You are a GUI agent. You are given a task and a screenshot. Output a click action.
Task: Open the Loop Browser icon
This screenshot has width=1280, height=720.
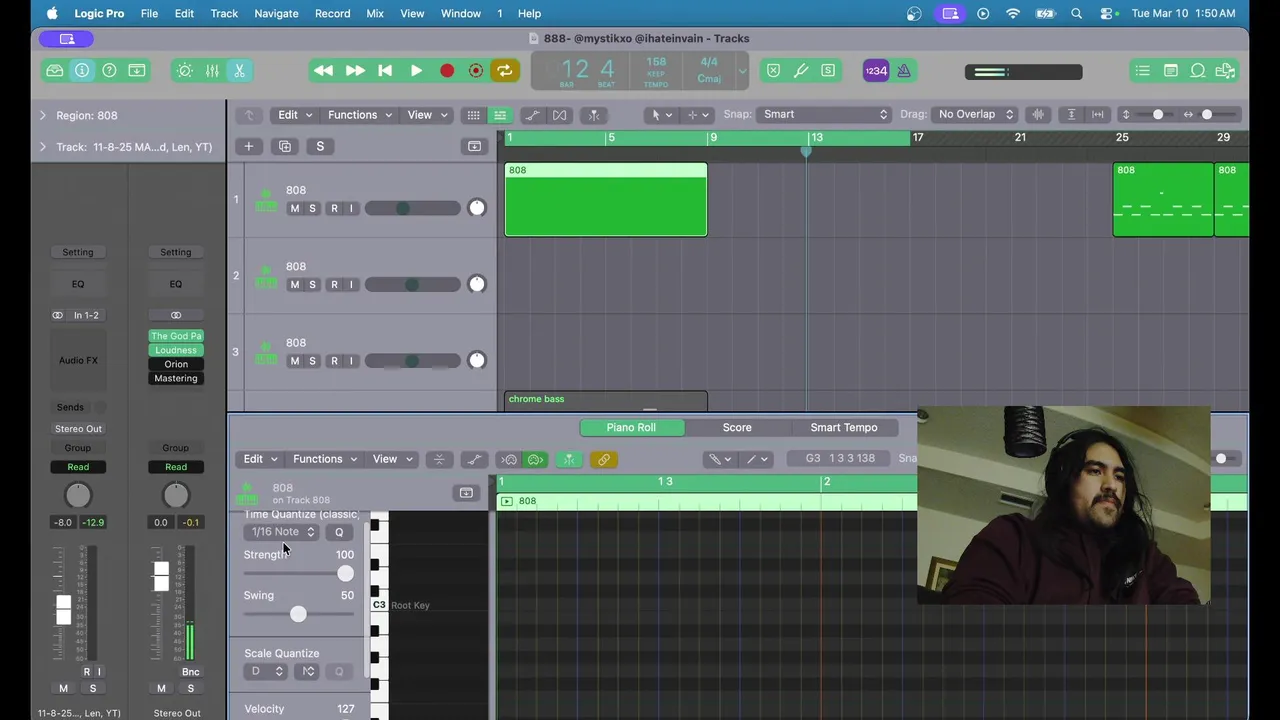pyautogui.click(x=1197, y=71)
